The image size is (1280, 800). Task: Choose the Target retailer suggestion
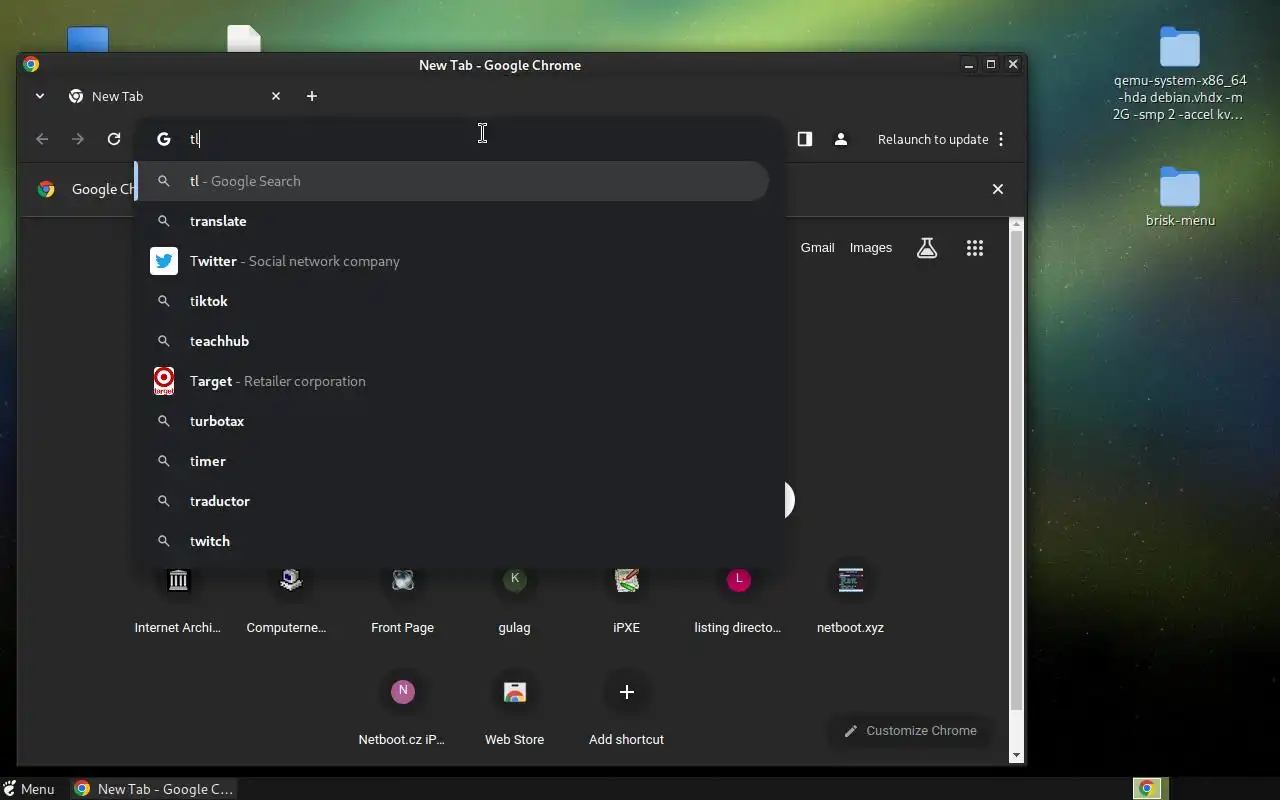453,381
